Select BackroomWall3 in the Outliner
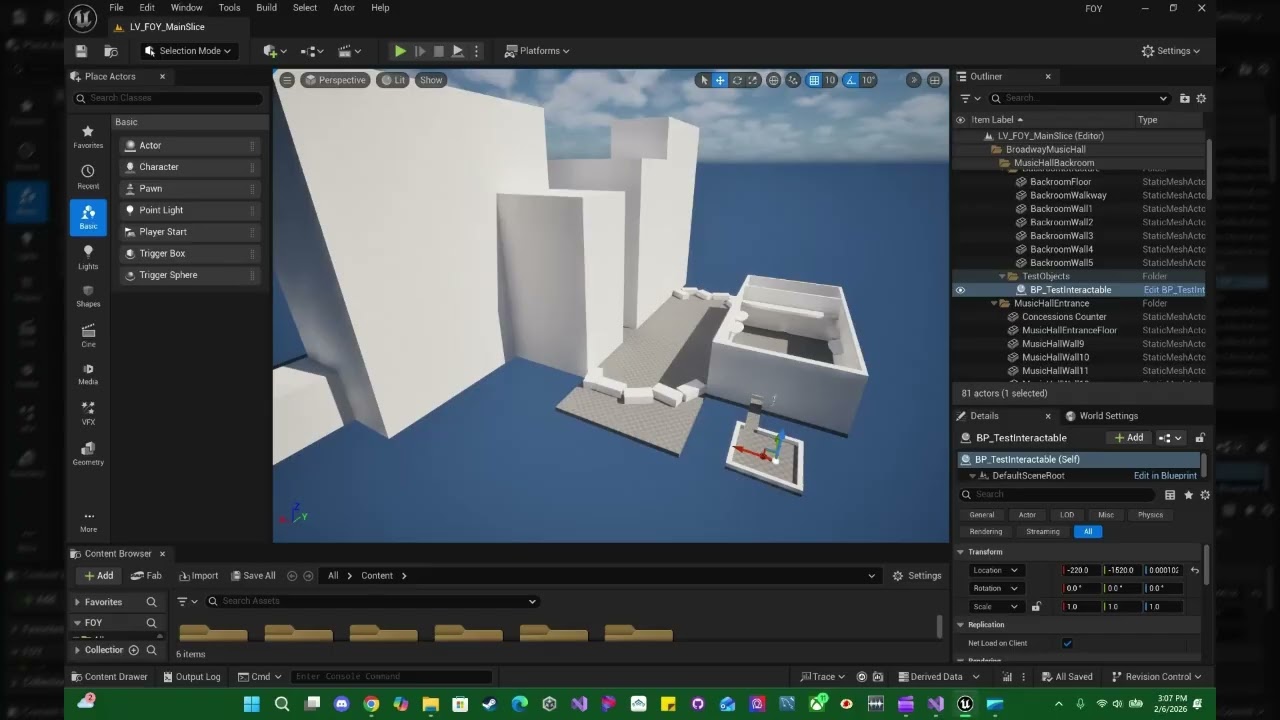1280x720 pixels. tap(1061, 236)
